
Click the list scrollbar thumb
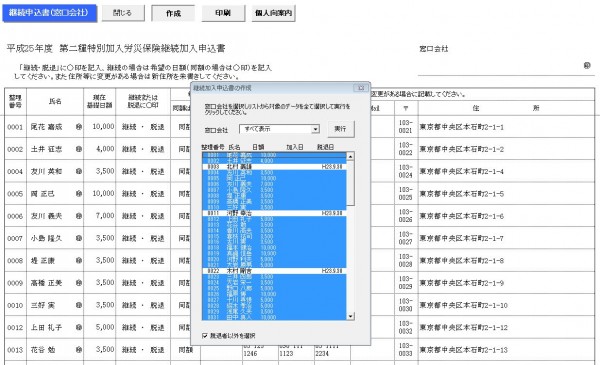(x=350, y=182)
